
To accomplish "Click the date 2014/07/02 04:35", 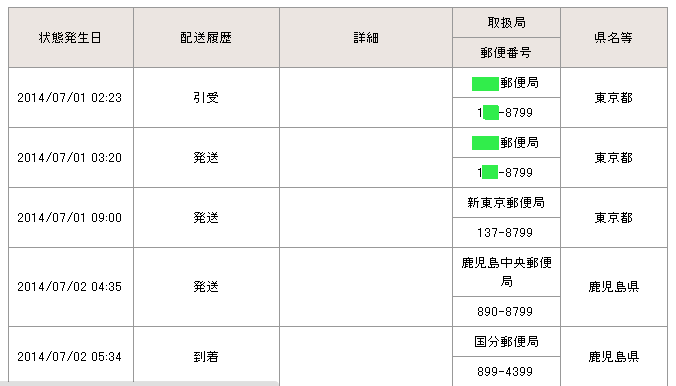I will (69, 287).
